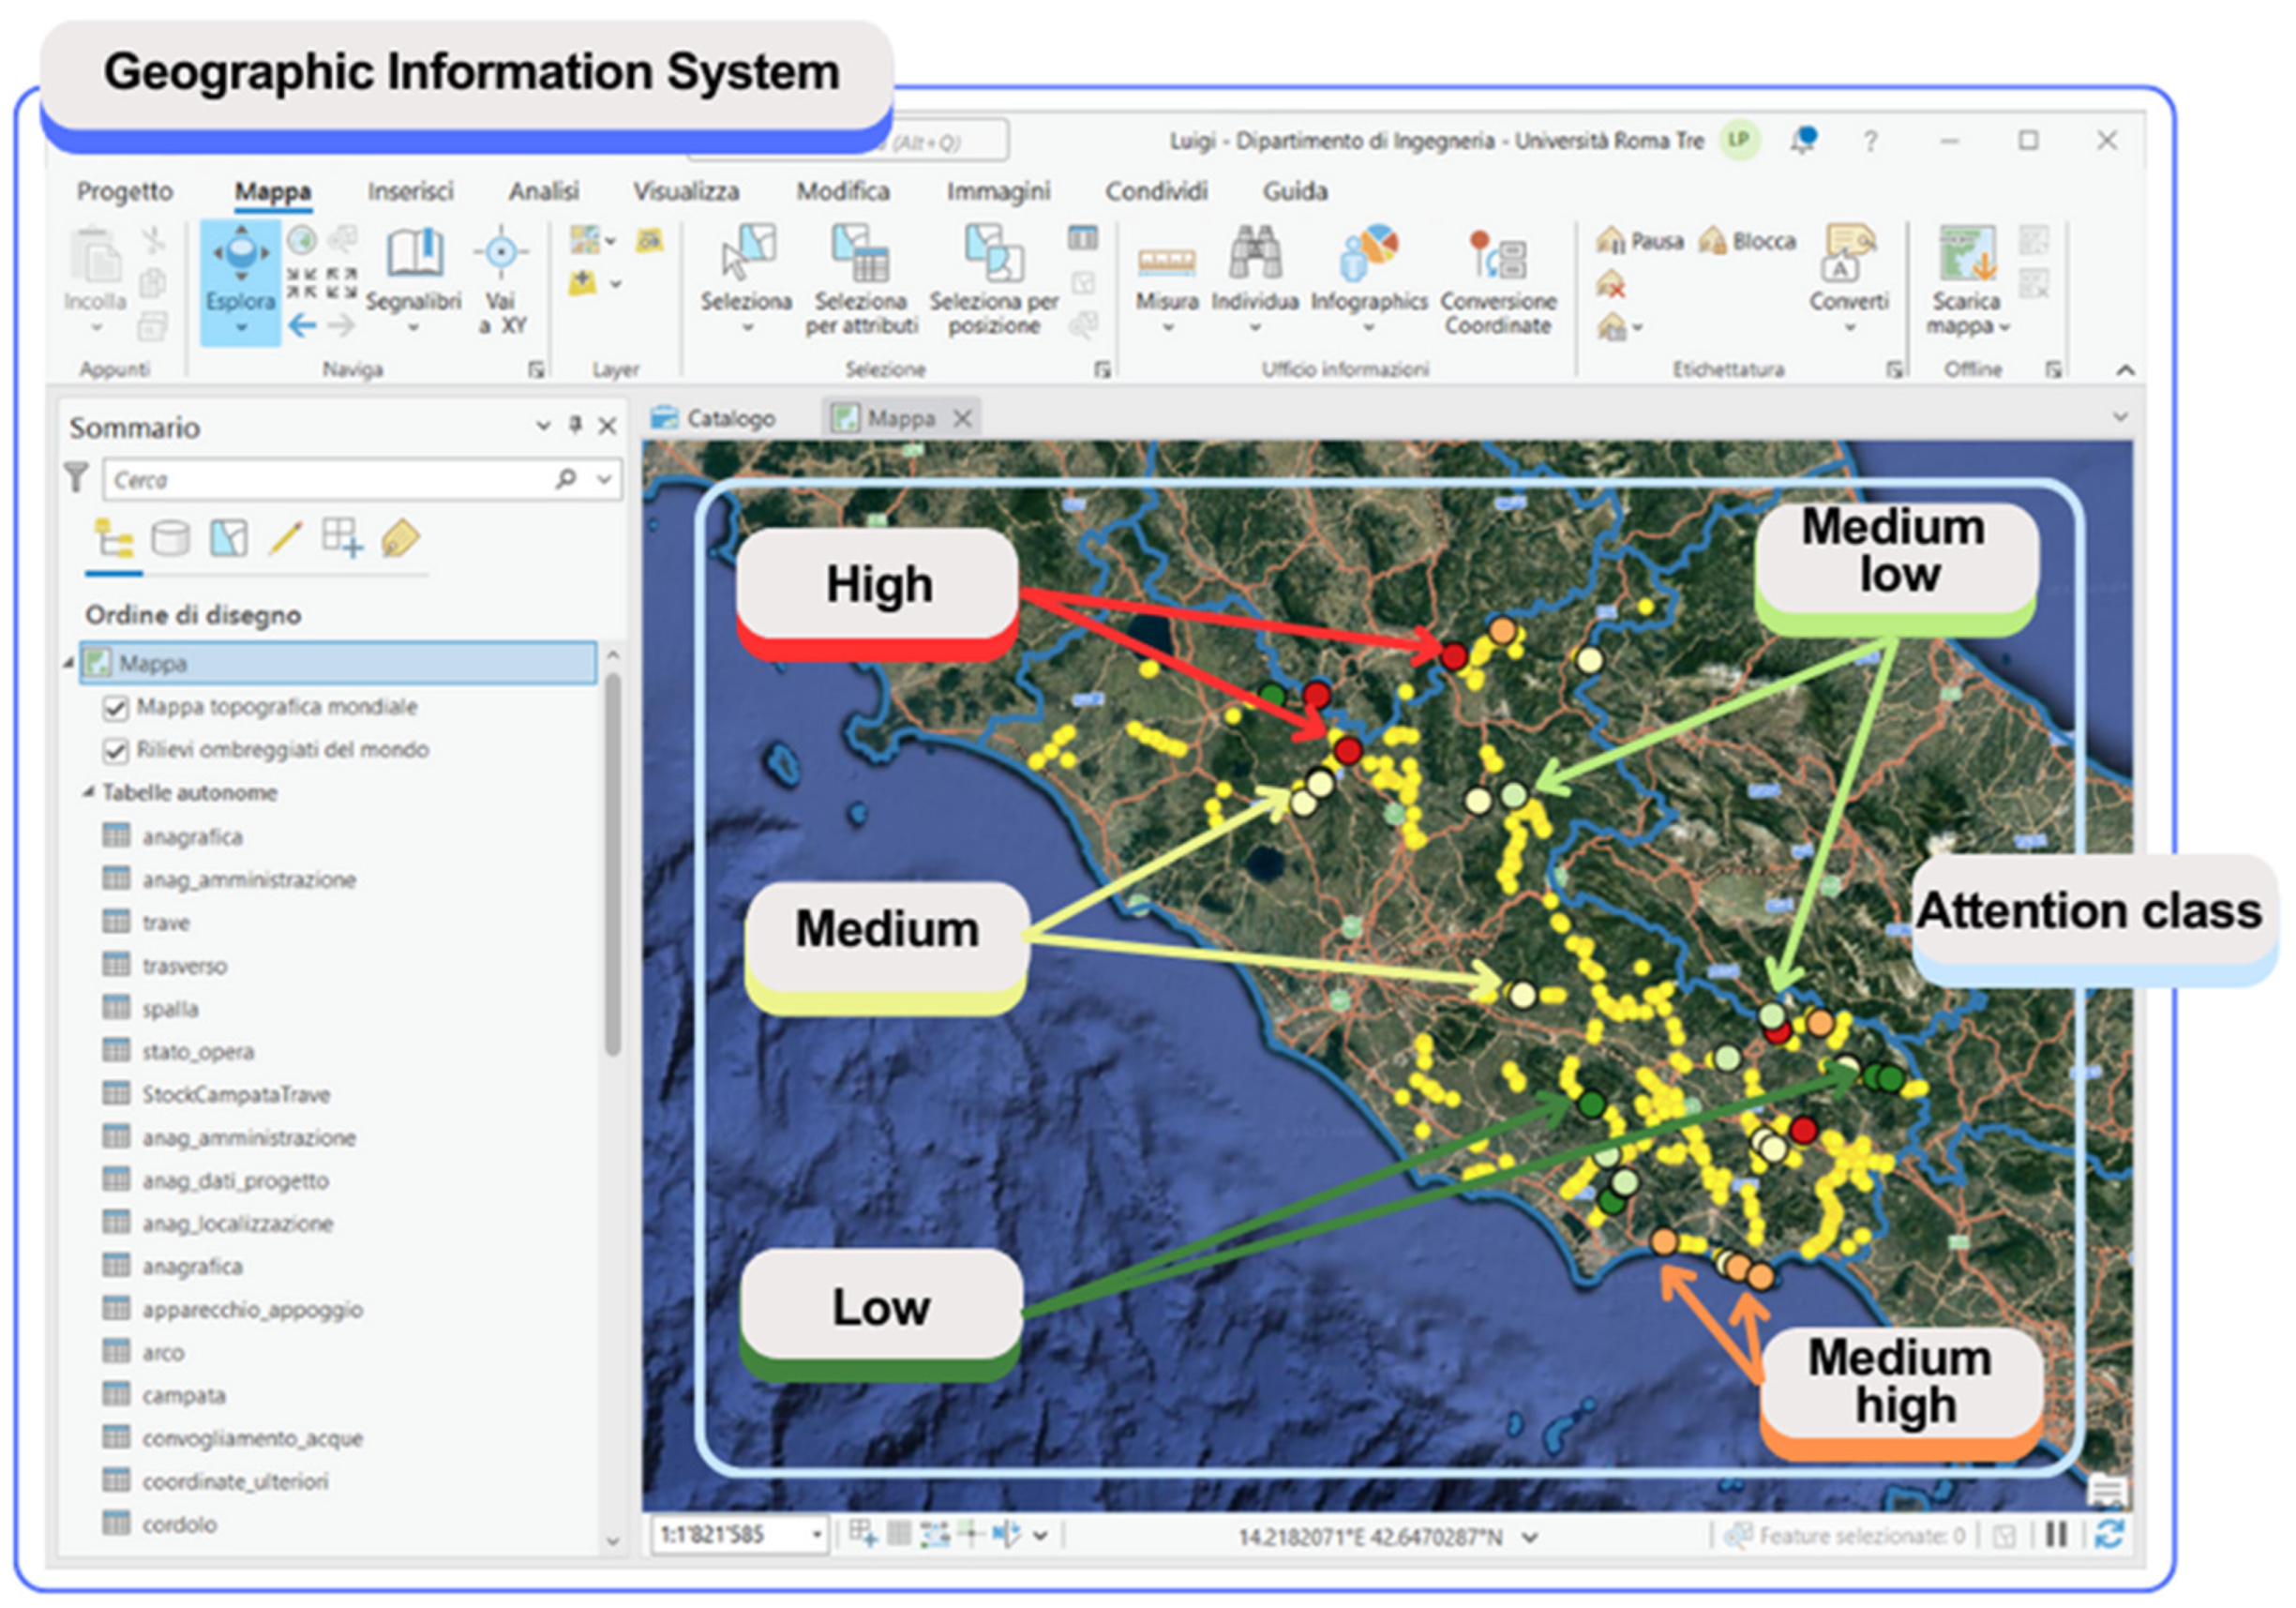Collapse the Tabelle autonome group
2296x1608 pixels.
point(88,792)
